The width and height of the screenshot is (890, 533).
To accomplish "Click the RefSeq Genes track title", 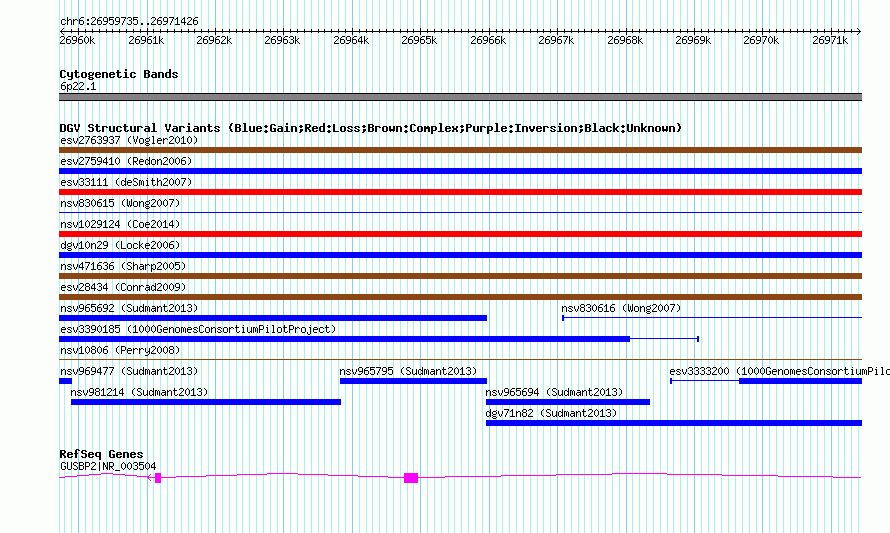I will pyautogui.click(x=101, y=454).
